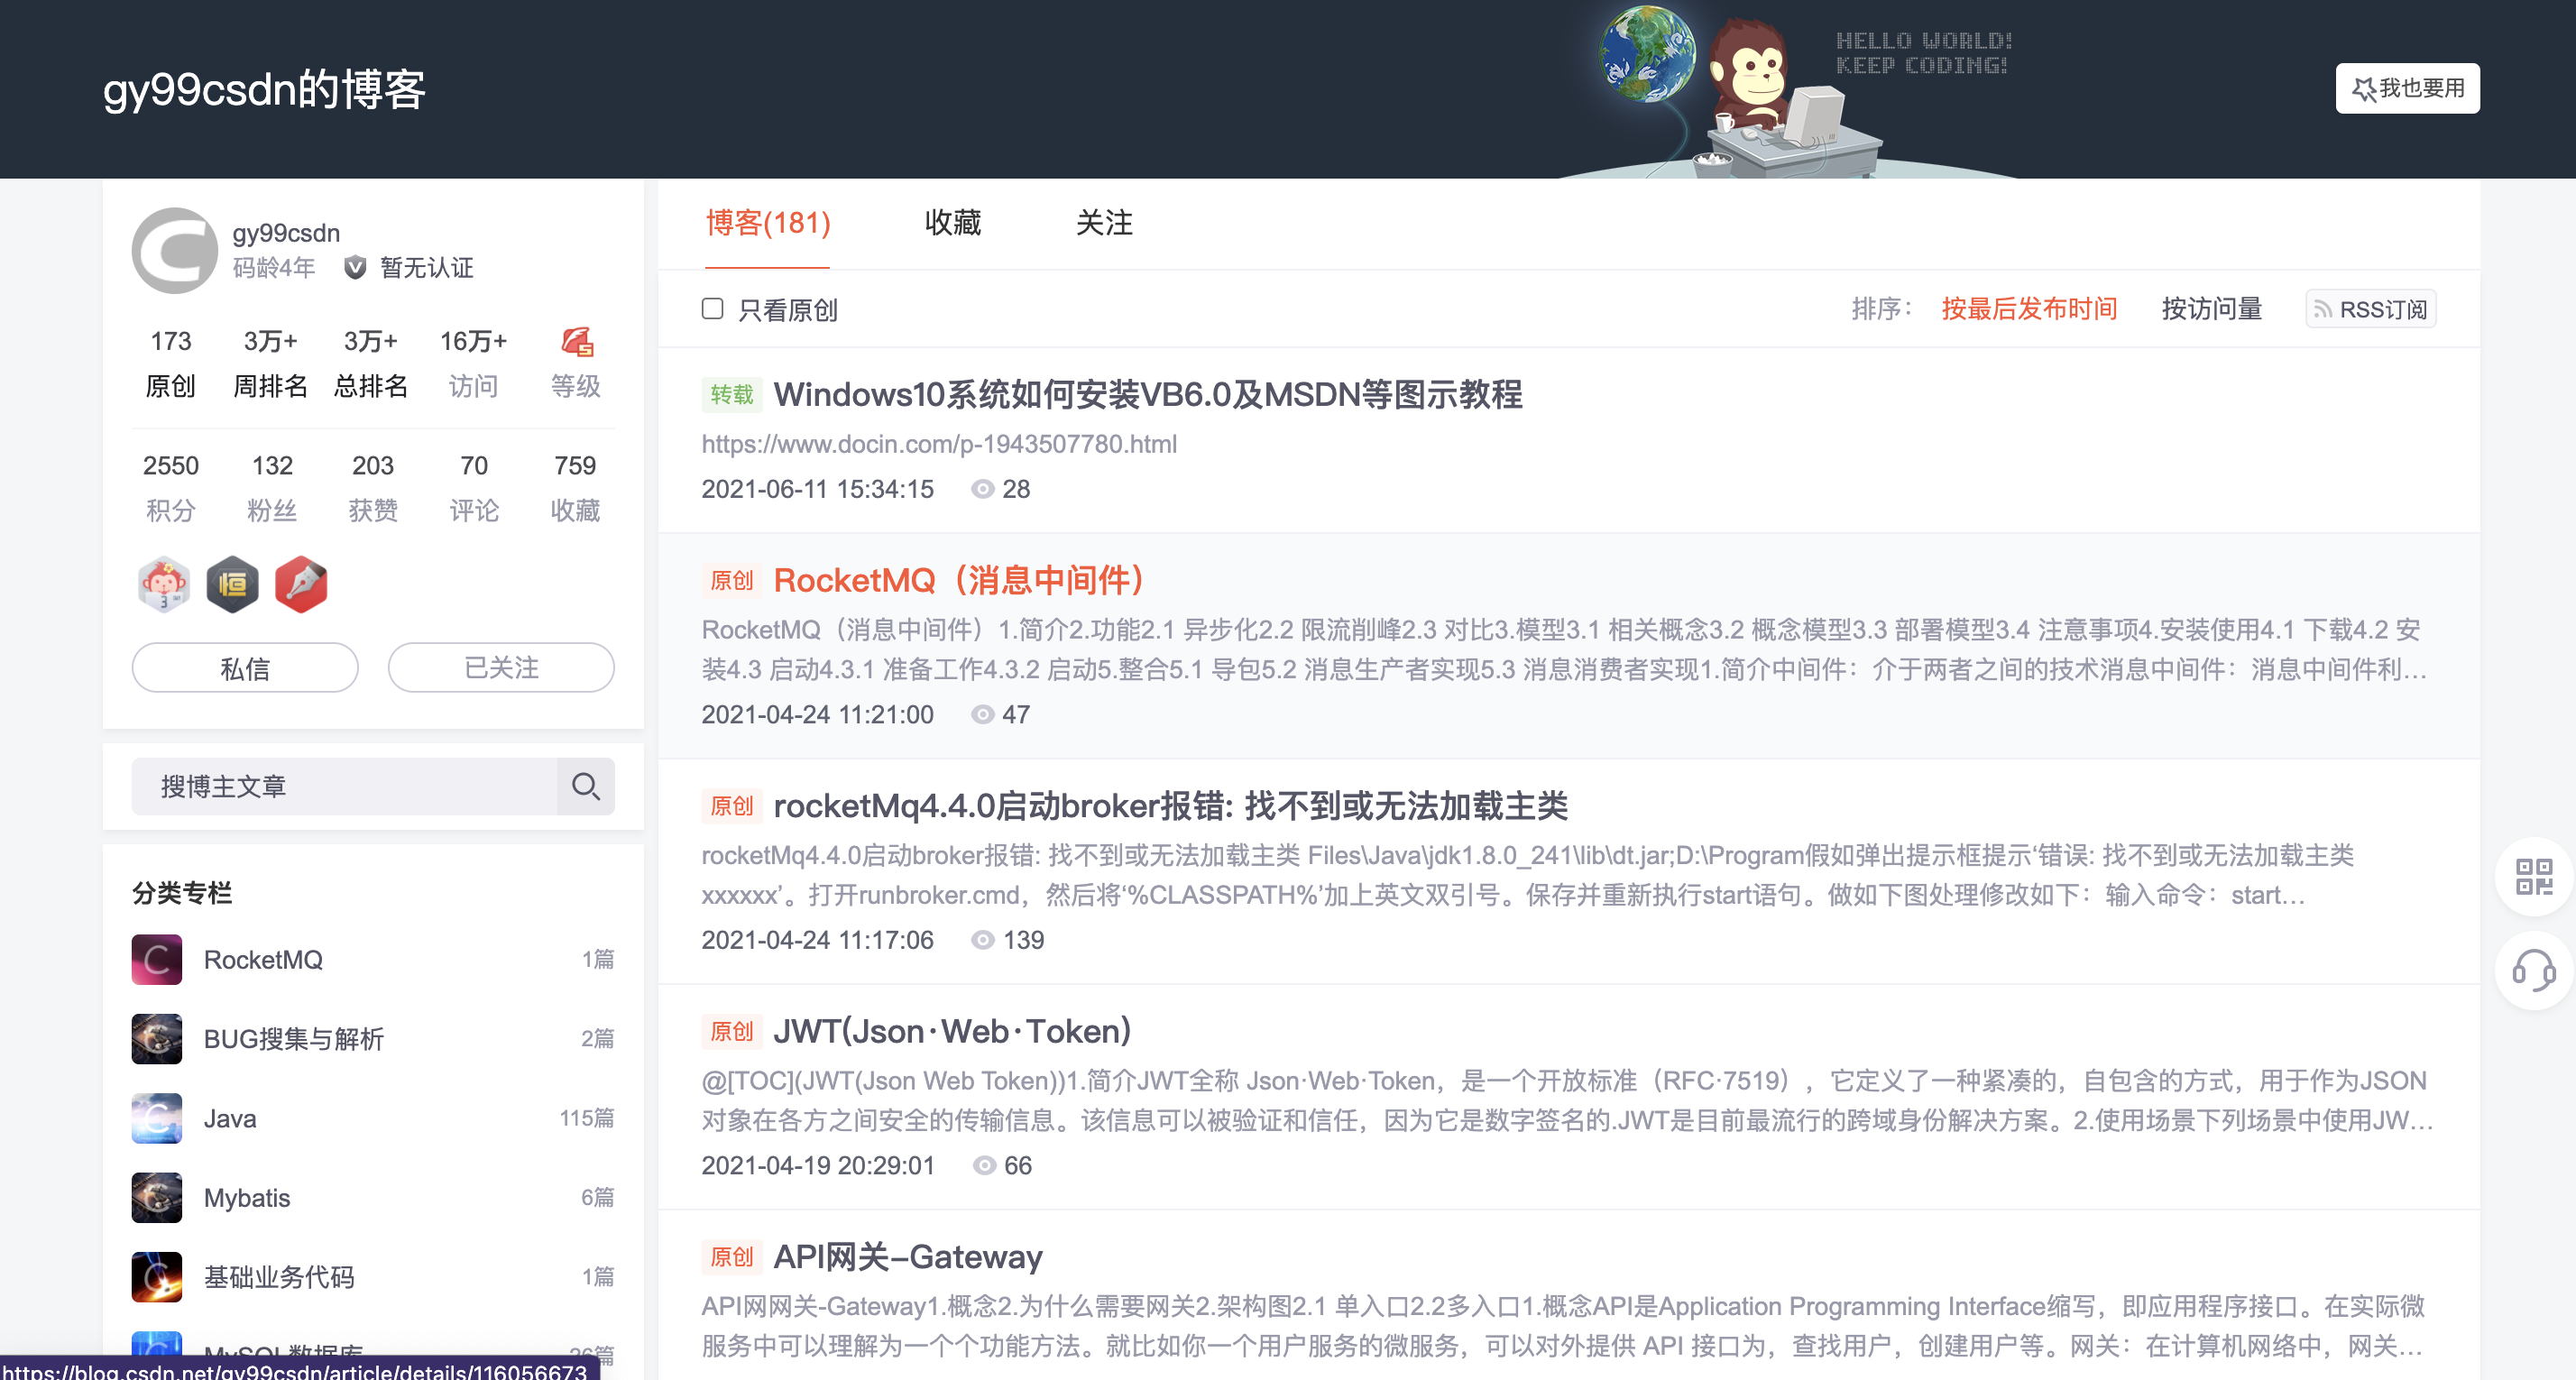Click the Java category thumbnail
Image resolution: width=2576 pixels, height=1380 pixels.
[x=157, y=1118]
